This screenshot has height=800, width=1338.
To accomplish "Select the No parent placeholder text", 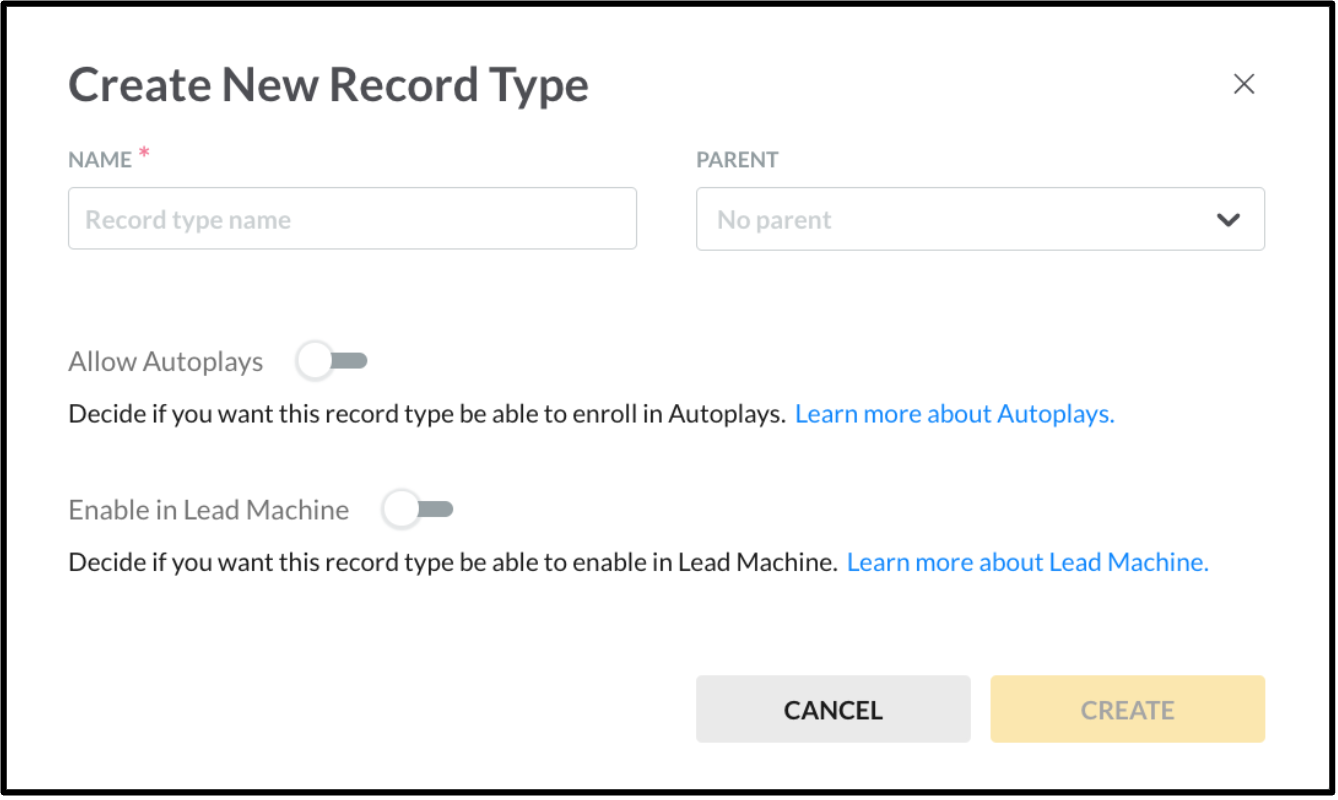I will 774,220.
